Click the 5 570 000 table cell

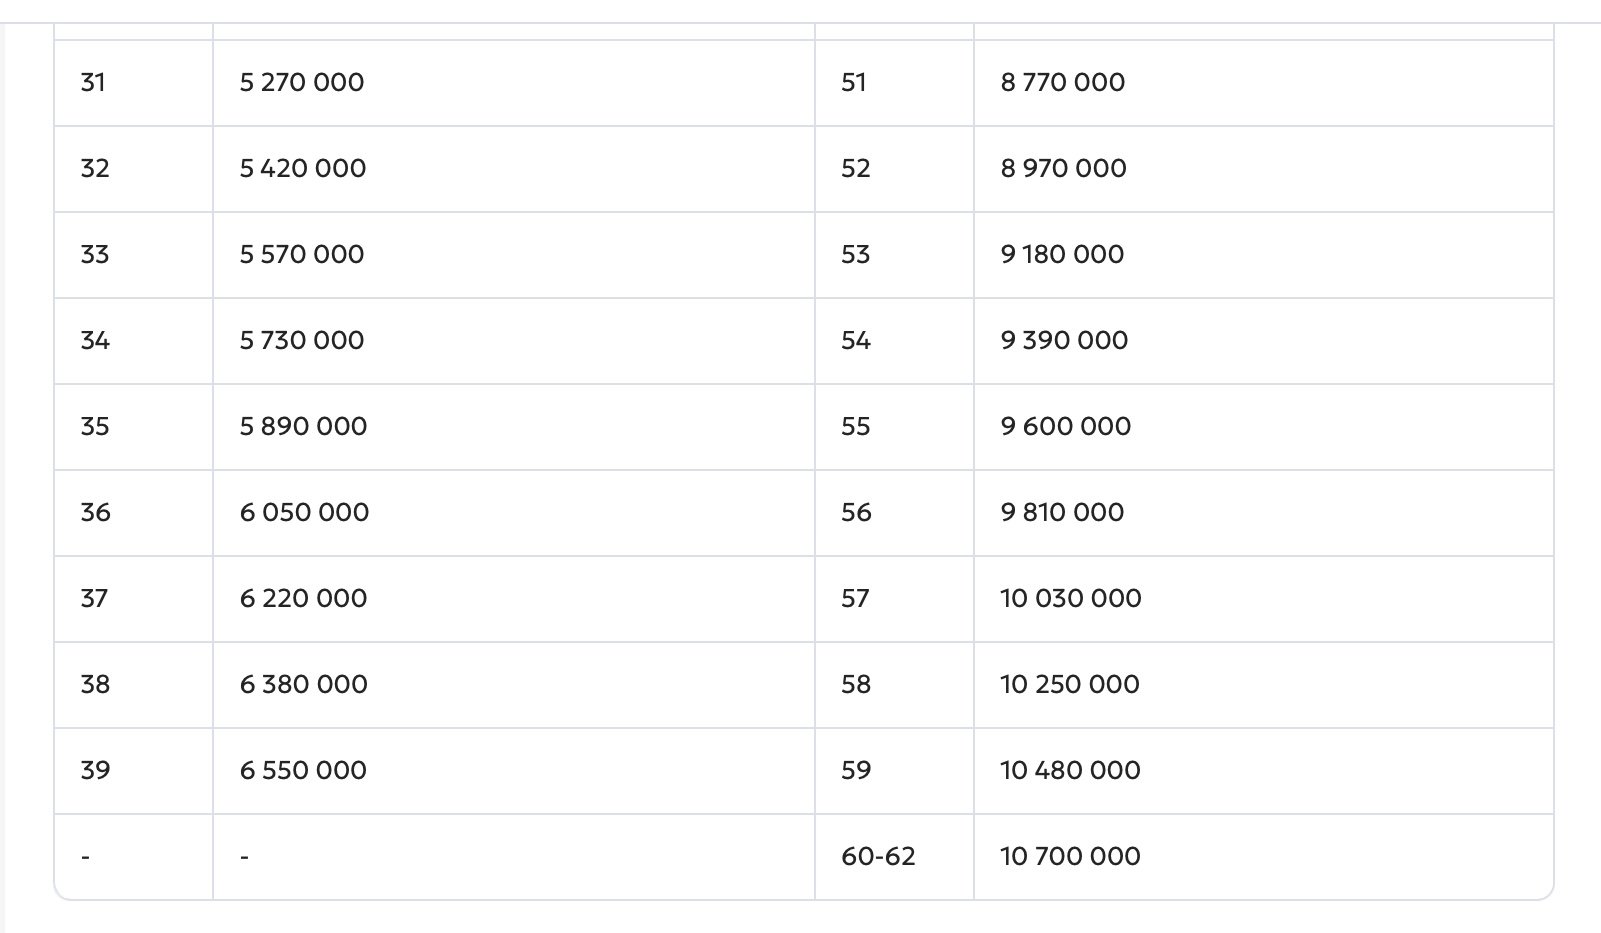(302, 254)
